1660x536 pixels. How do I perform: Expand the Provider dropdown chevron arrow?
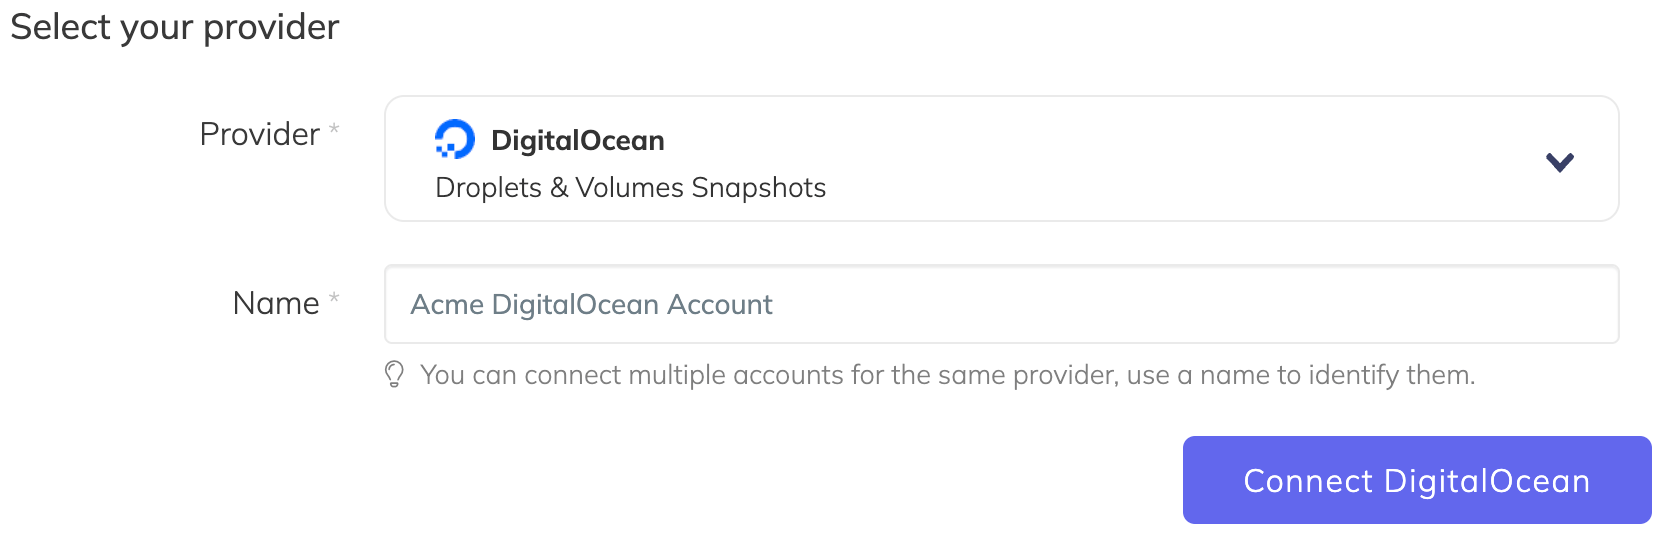pos(1559,162)
